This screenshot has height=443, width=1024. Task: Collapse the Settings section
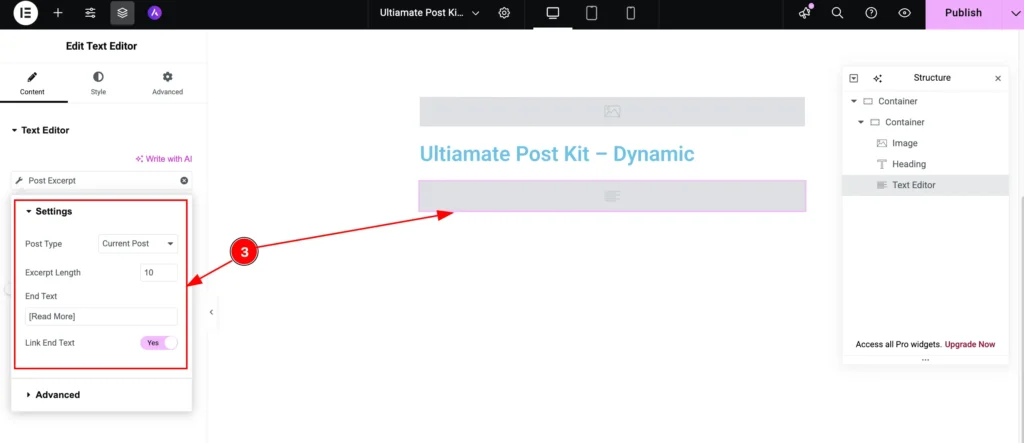53,212
